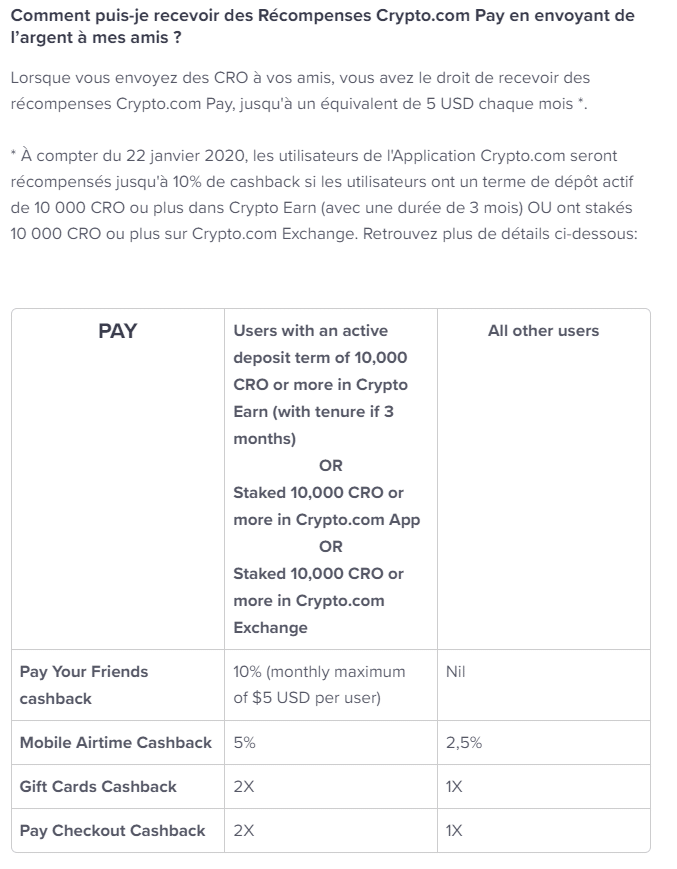Click the 2,5% Mobile Airtime value
Viewport: 677px width, 869px height.
coord(464,743)
